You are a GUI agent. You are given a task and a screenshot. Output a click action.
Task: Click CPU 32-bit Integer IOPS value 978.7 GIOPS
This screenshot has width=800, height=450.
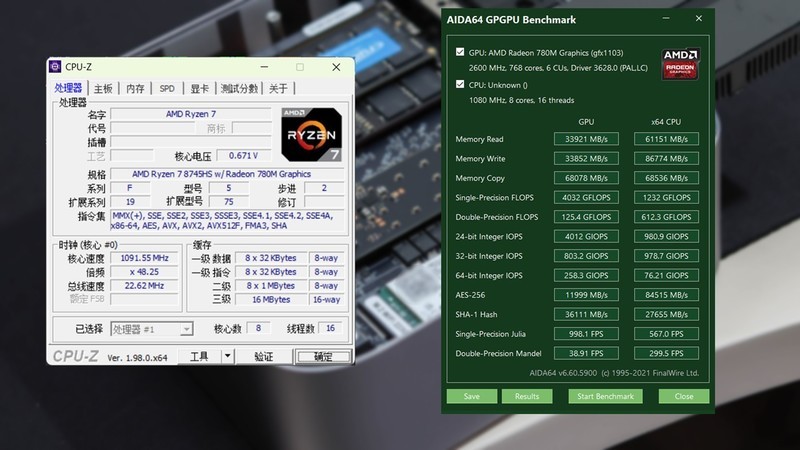coord(666,256)
